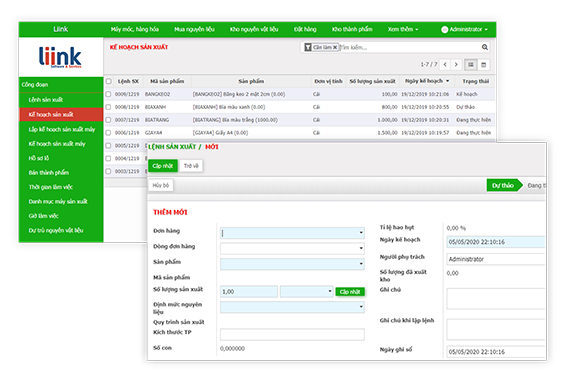570x382 pixels.
Task: Check row 0003/1219 checkbox
Action: (x=108, y=171)
